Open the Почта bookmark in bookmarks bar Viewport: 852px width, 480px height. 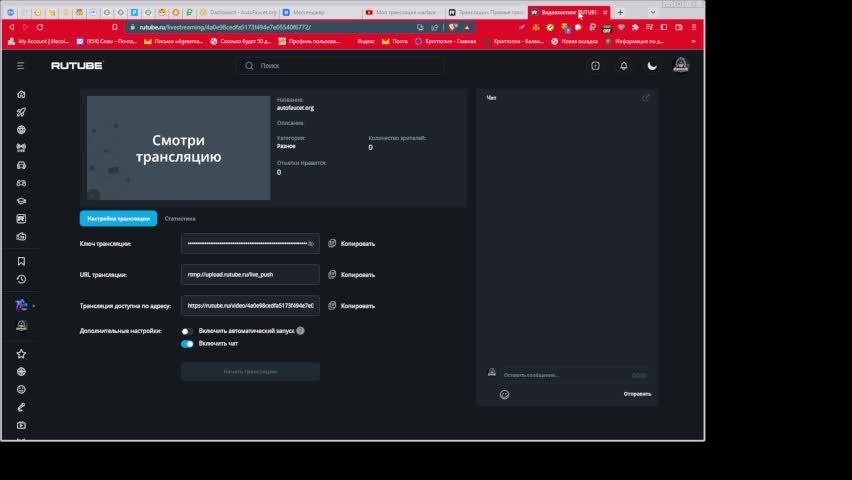pyautogui.click(x=395, y=41)
